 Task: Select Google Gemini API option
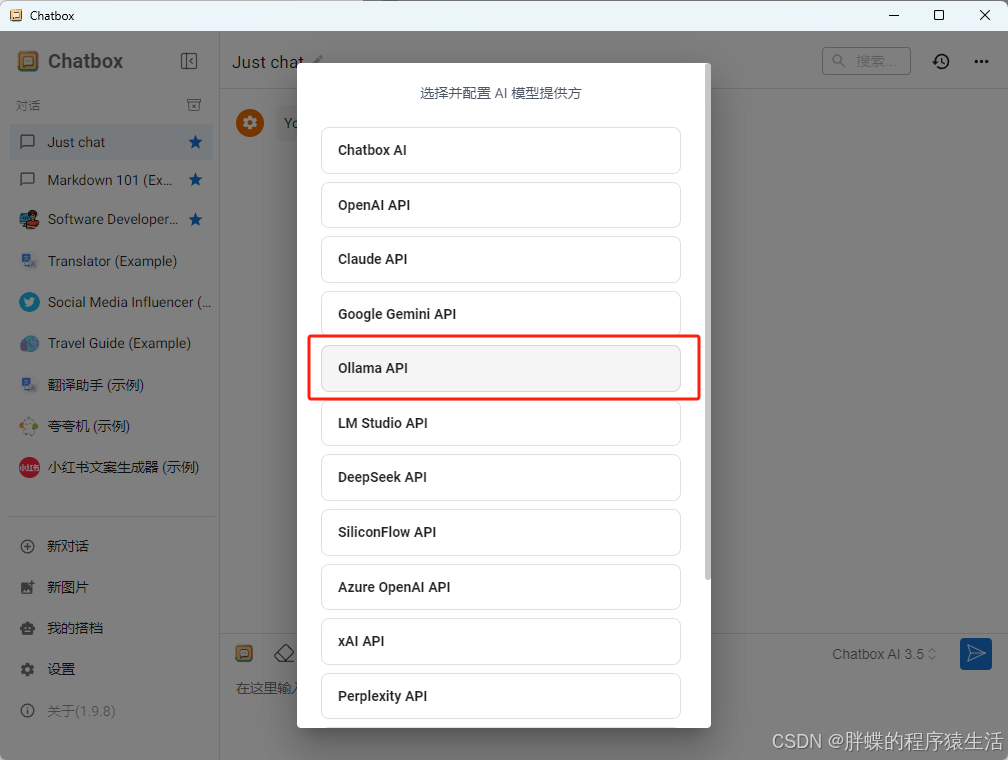[500, 314]
